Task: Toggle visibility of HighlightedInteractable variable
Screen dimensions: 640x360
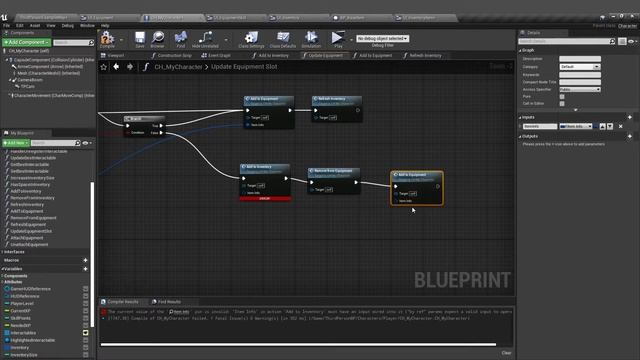Action: 86,340
